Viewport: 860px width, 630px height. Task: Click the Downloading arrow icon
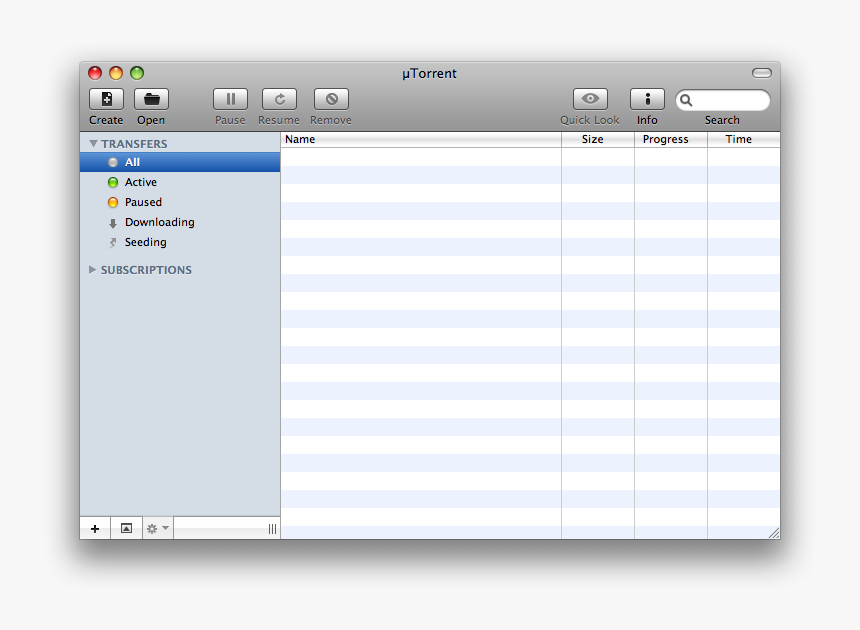click(113, 223)
